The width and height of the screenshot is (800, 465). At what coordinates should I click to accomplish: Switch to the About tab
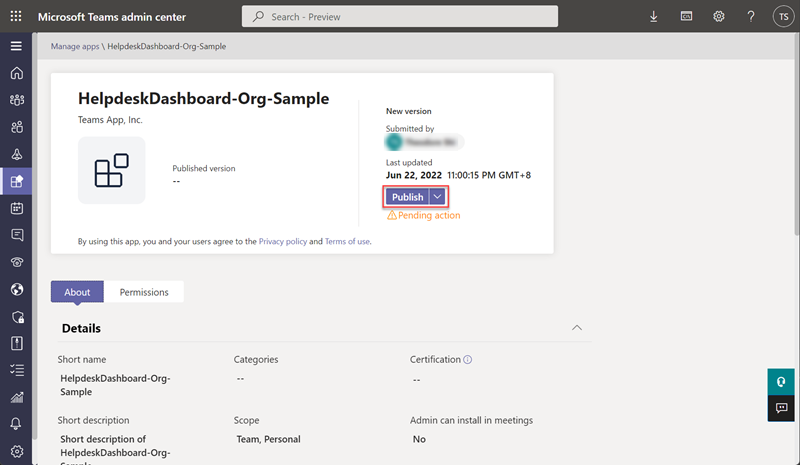(77, 292)
